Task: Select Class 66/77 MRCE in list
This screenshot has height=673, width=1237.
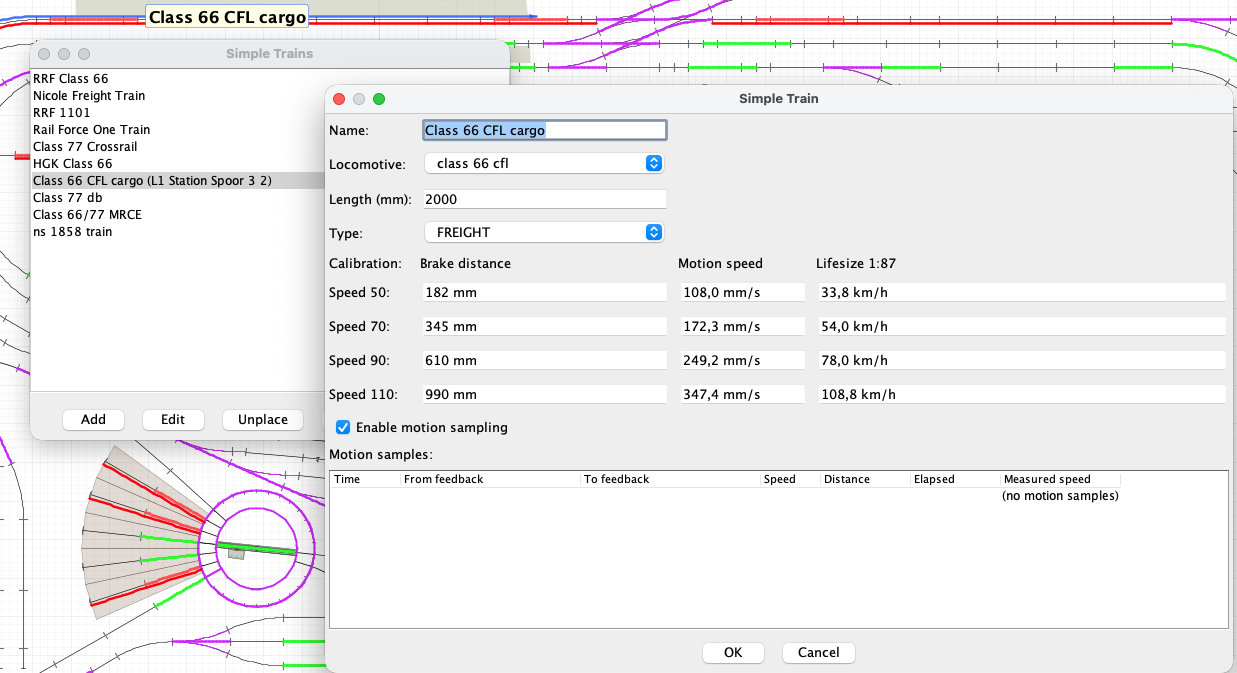Action: 178,214
